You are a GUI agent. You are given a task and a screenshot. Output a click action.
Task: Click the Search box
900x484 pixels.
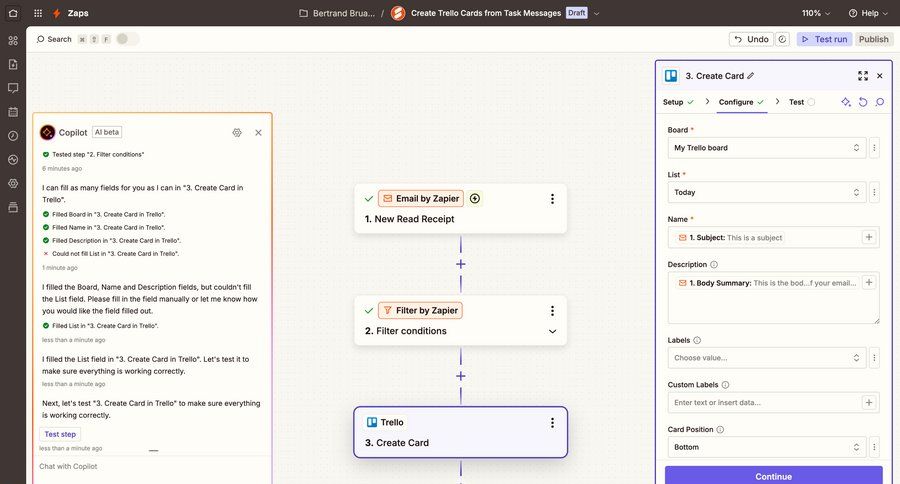click(54, 39)
